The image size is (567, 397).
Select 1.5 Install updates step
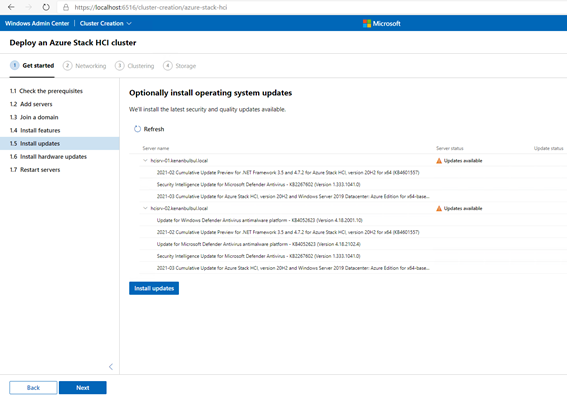tap(60, 144)
